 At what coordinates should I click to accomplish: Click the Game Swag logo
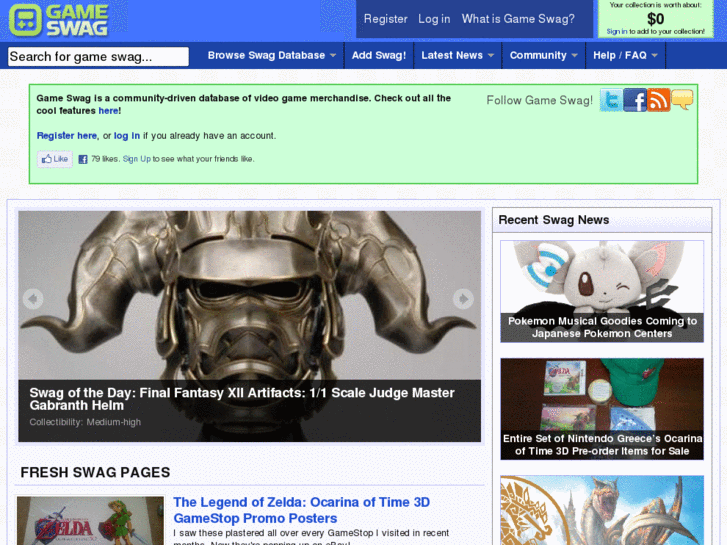pos(59,20)
